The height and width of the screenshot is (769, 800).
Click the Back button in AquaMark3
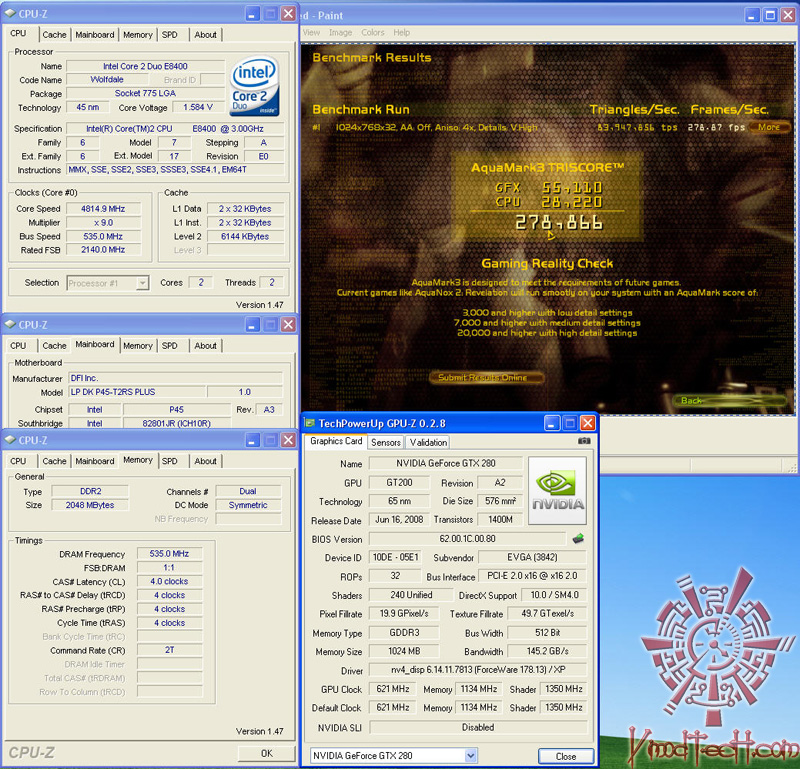[x=730, y=401]
